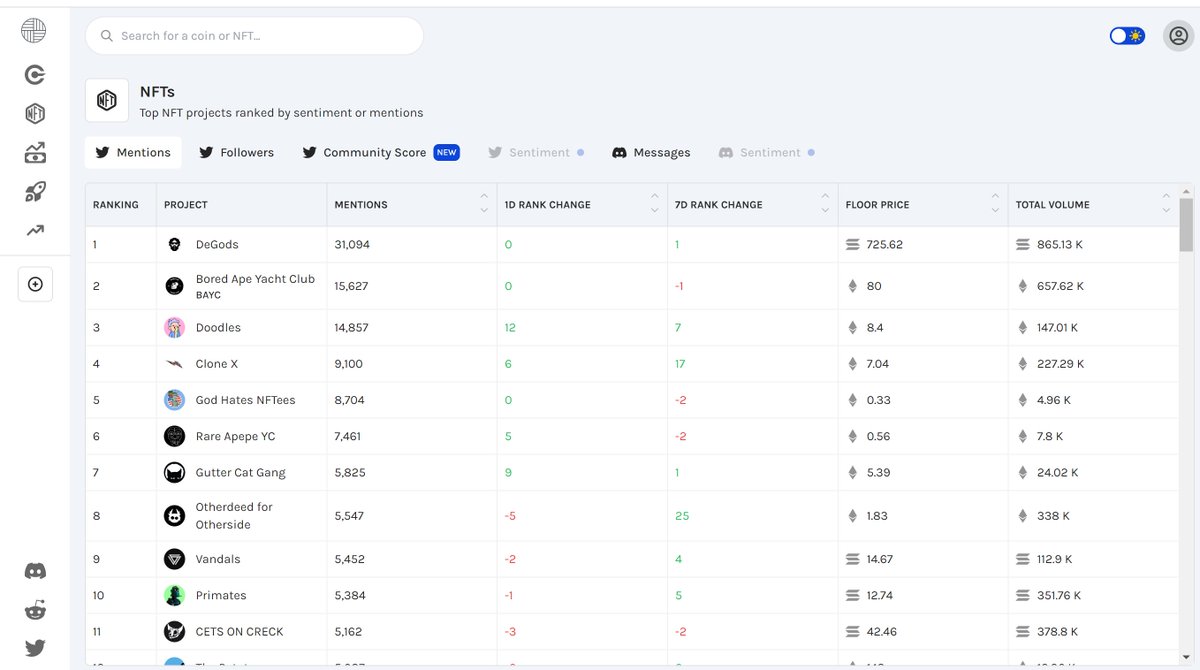Sort by Floor Price column arrows
The image size is (1200, 670).
pos(995,203)
